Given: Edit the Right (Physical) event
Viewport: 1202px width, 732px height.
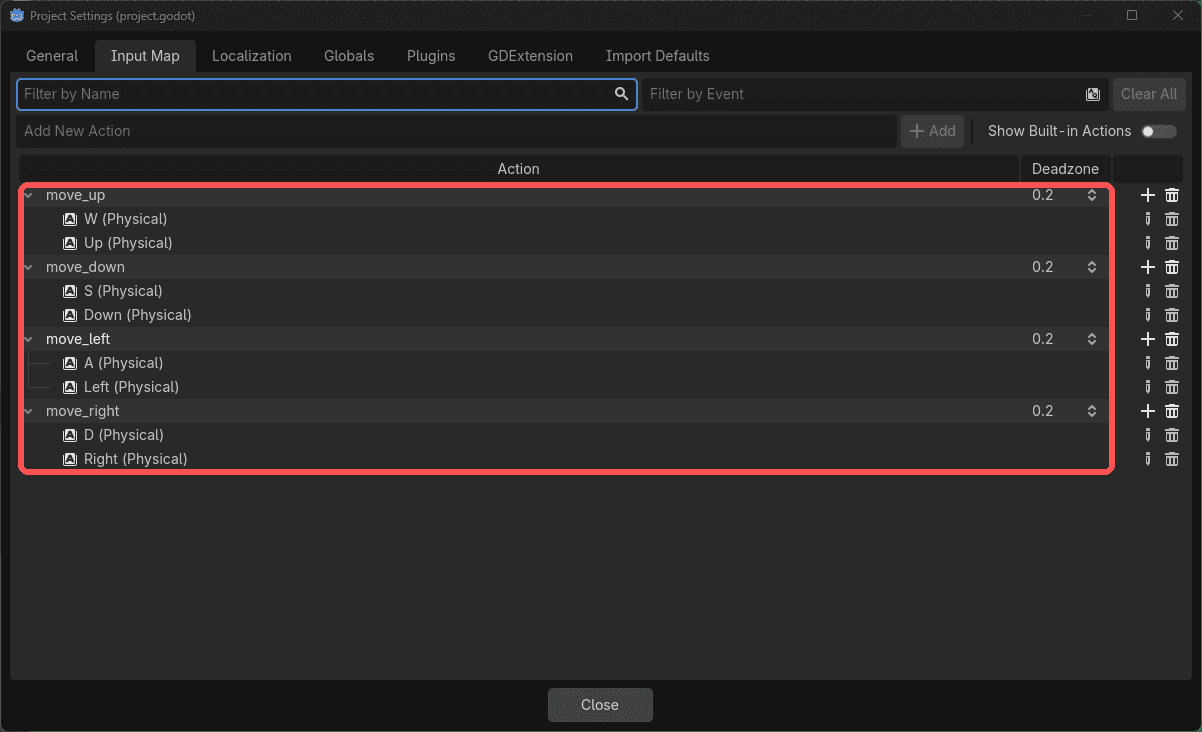Looking at the screenshot, I should click(1147, 459).
